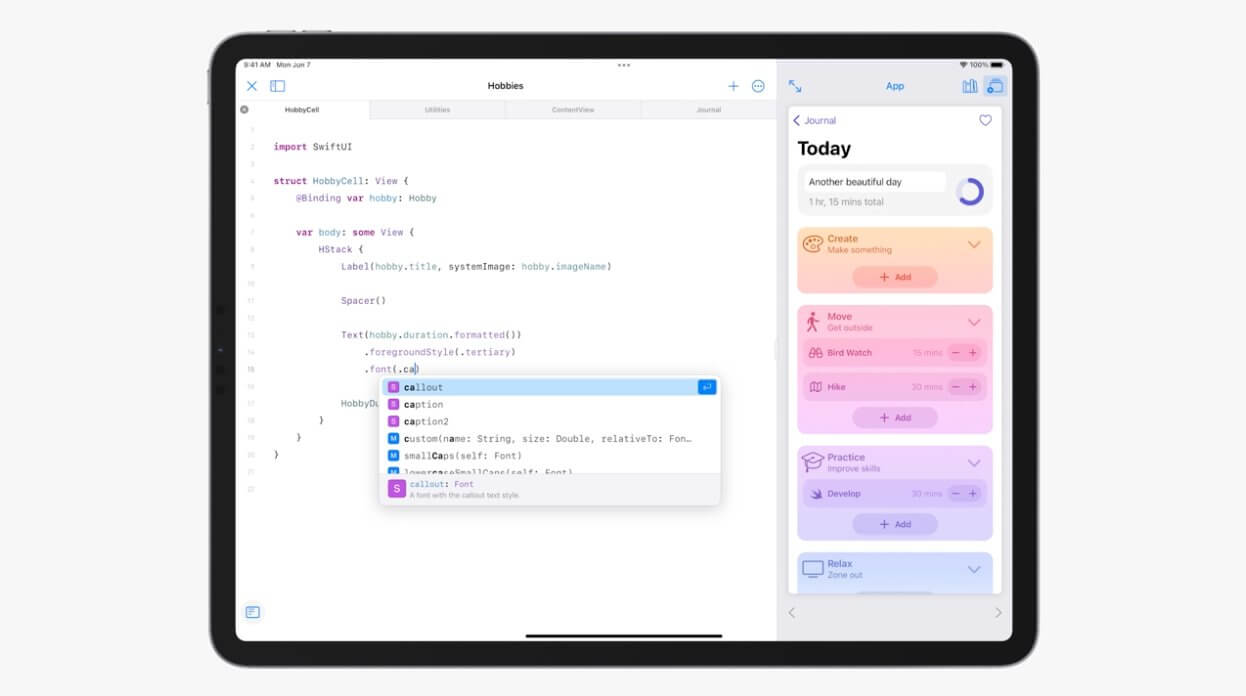Click the Bird Watch binoculars icon
The image size is (1246, 696).
[815, 353]
